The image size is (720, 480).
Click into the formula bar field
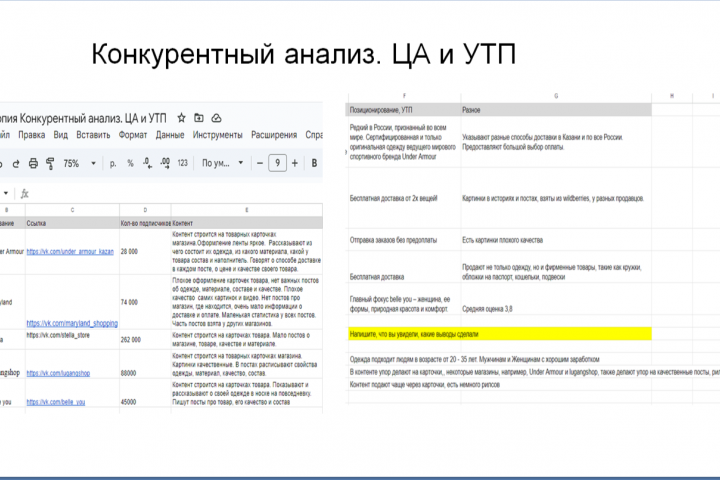tap(177, 194)
